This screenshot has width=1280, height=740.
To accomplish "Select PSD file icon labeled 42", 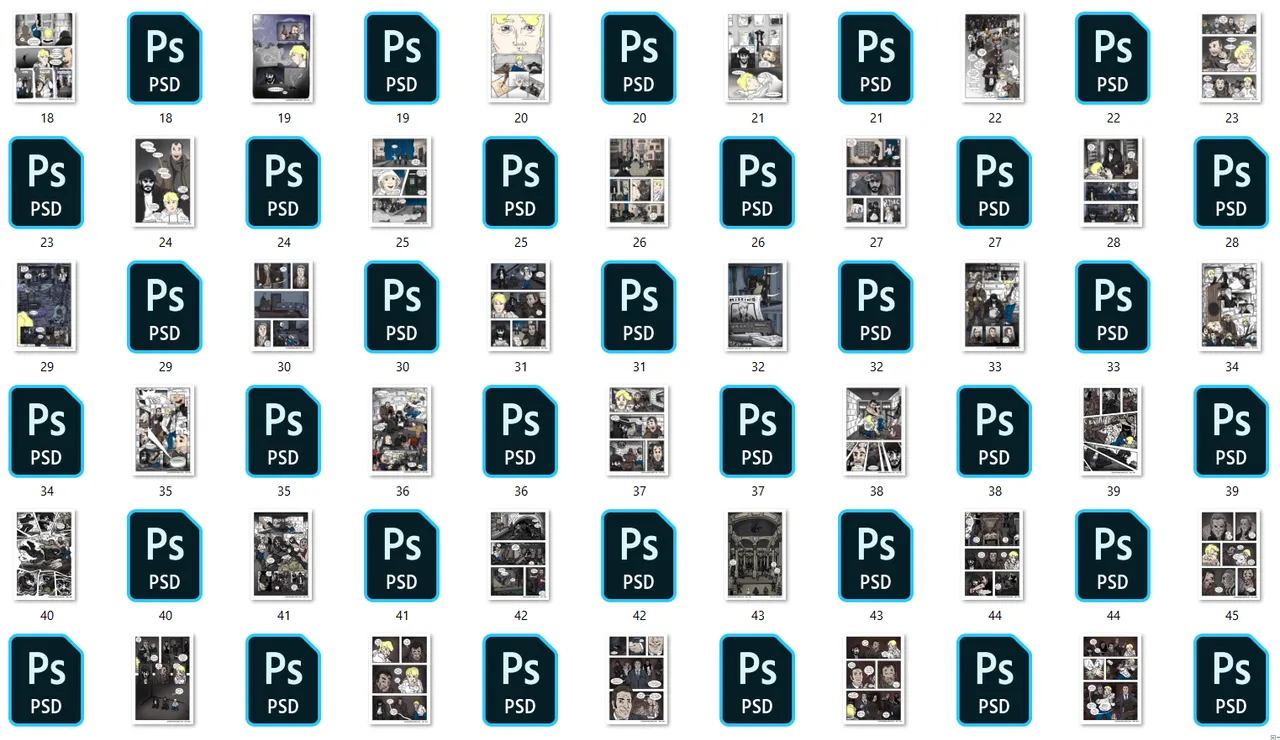I will 639,556.
